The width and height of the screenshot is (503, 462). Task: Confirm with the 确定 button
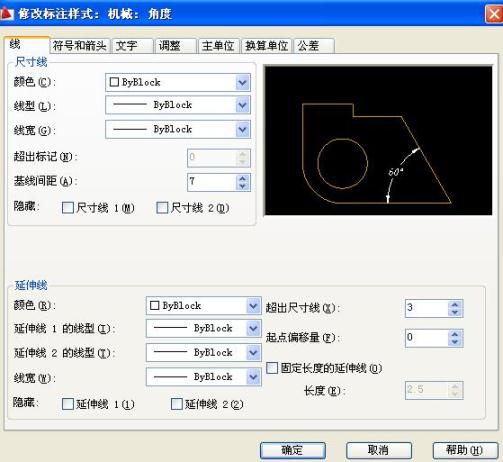pos(293,450)
